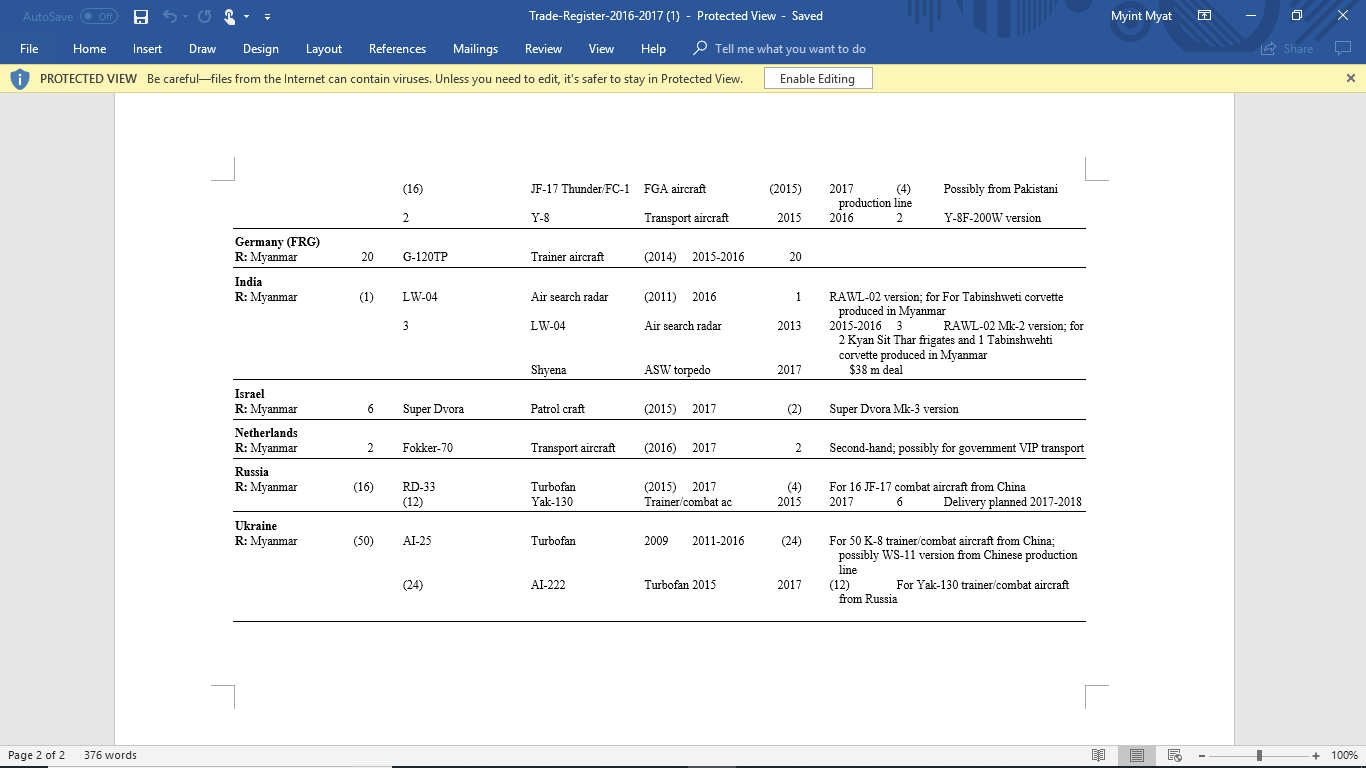The width and height of the screenshot is (1366, 768).
Task: Click the G-120TP designation text
Action: [x=425, y=257]
